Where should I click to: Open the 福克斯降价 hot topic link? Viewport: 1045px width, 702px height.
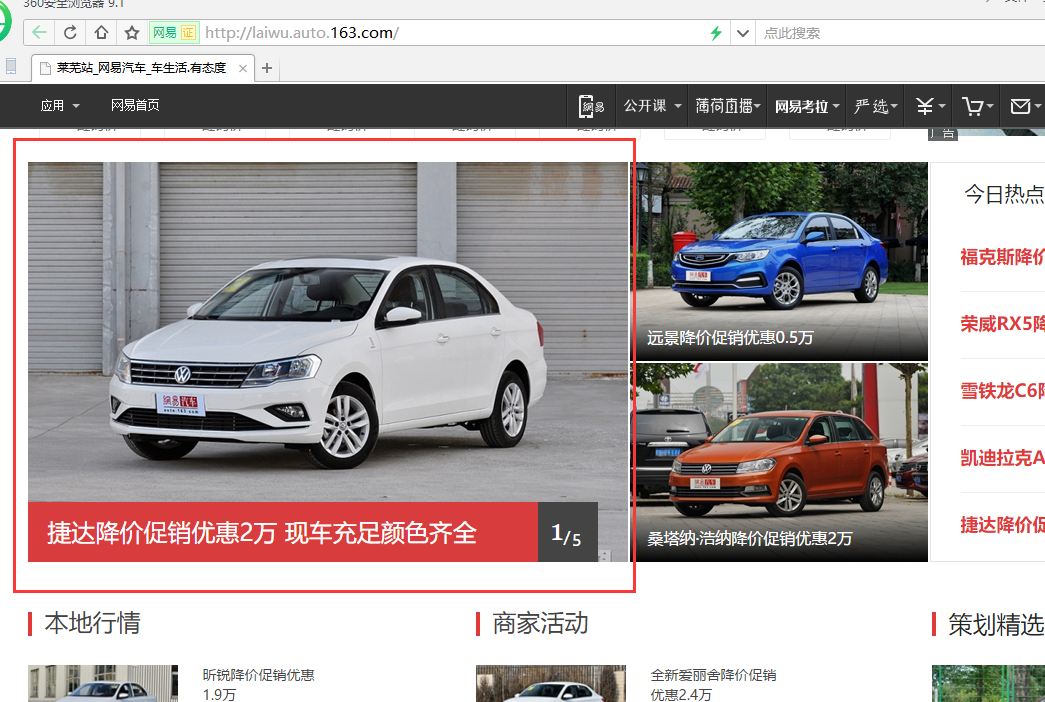pyautogui.click(x=1002, y=257)
